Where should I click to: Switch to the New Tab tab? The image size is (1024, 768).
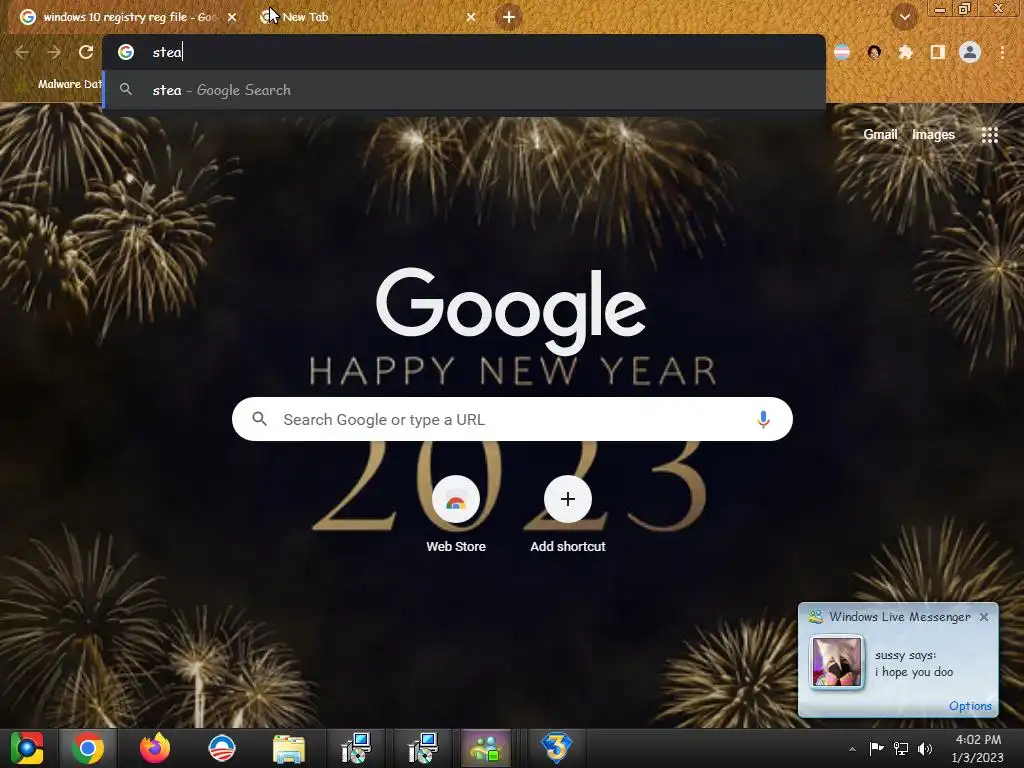tap(366, 17)
